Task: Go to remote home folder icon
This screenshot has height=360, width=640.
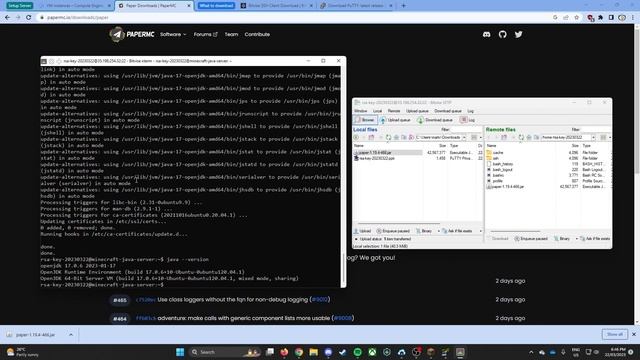Action: tap(529, 138)
